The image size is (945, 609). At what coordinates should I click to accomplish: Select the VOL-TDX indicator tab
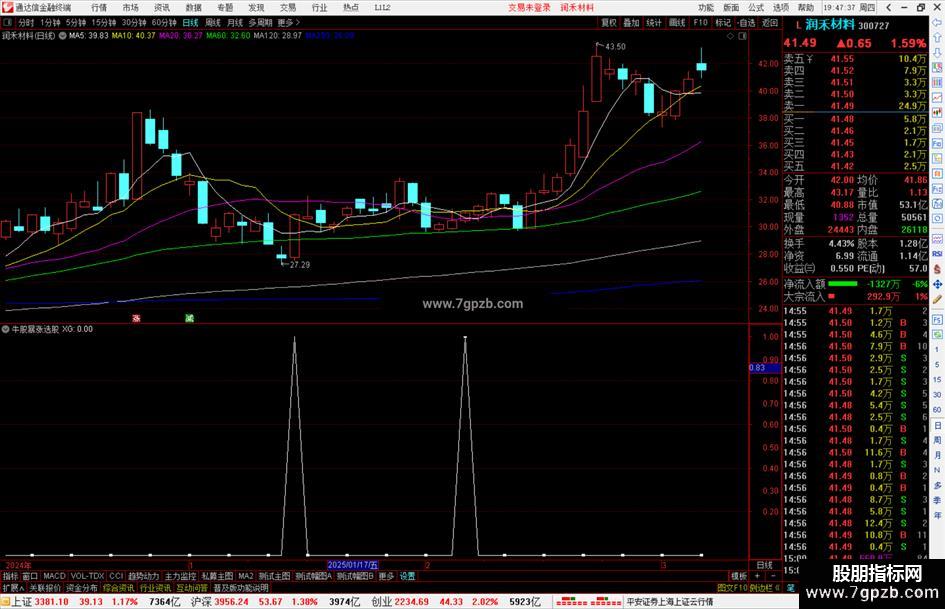click(87, 576)
